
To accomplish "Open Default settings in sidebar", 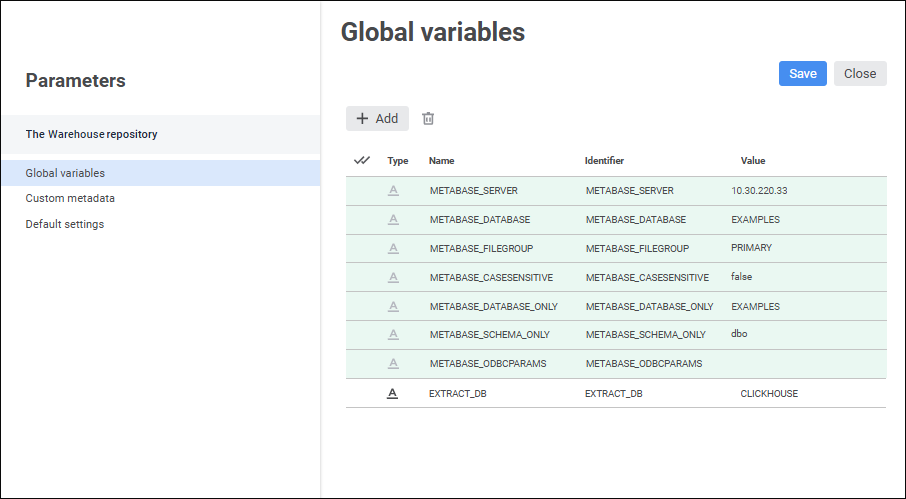I will coord(65,224).
